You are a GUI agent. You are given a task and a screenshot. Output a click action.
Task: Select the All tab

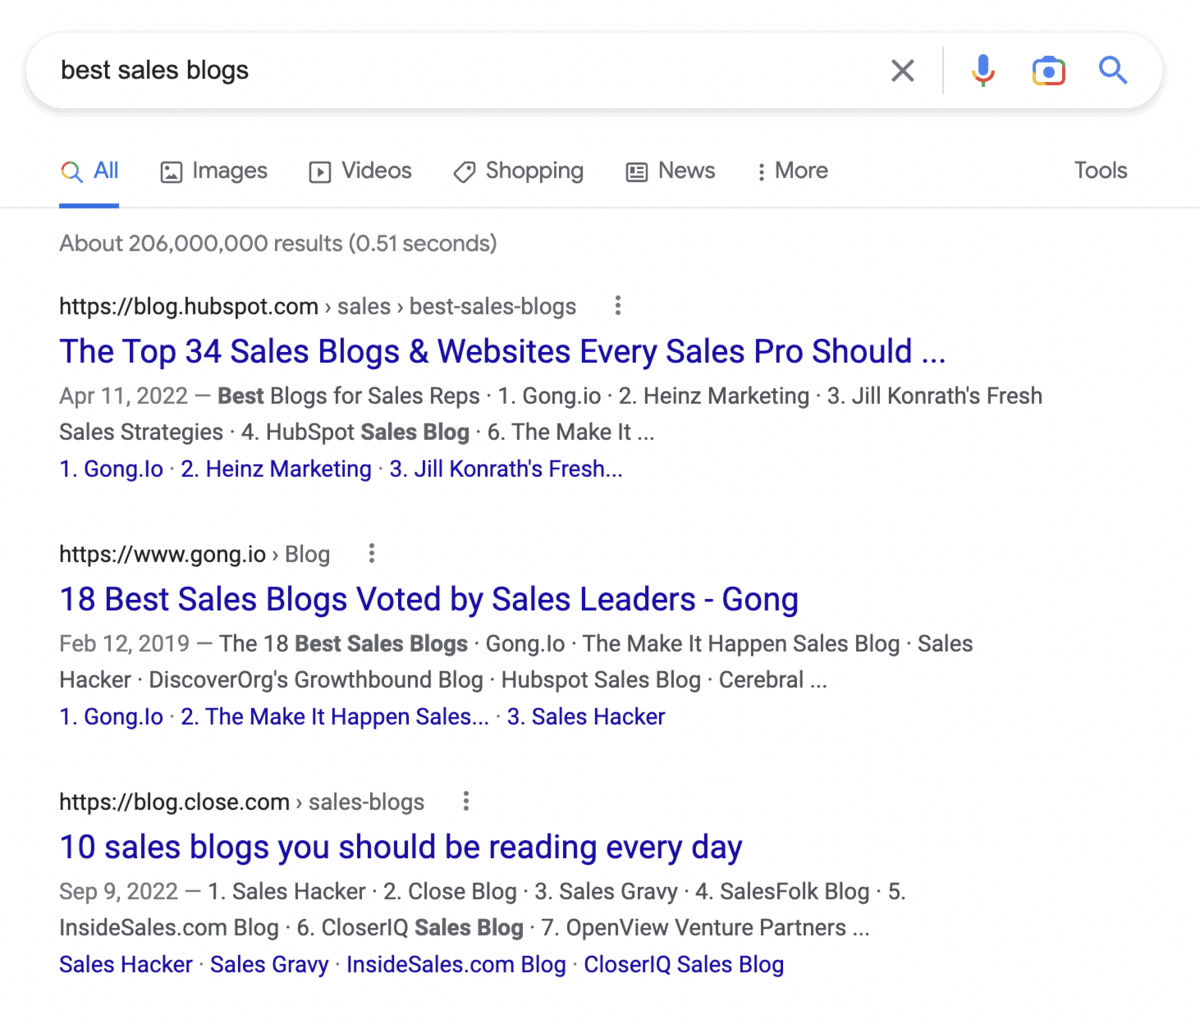[x=89, y=171]
